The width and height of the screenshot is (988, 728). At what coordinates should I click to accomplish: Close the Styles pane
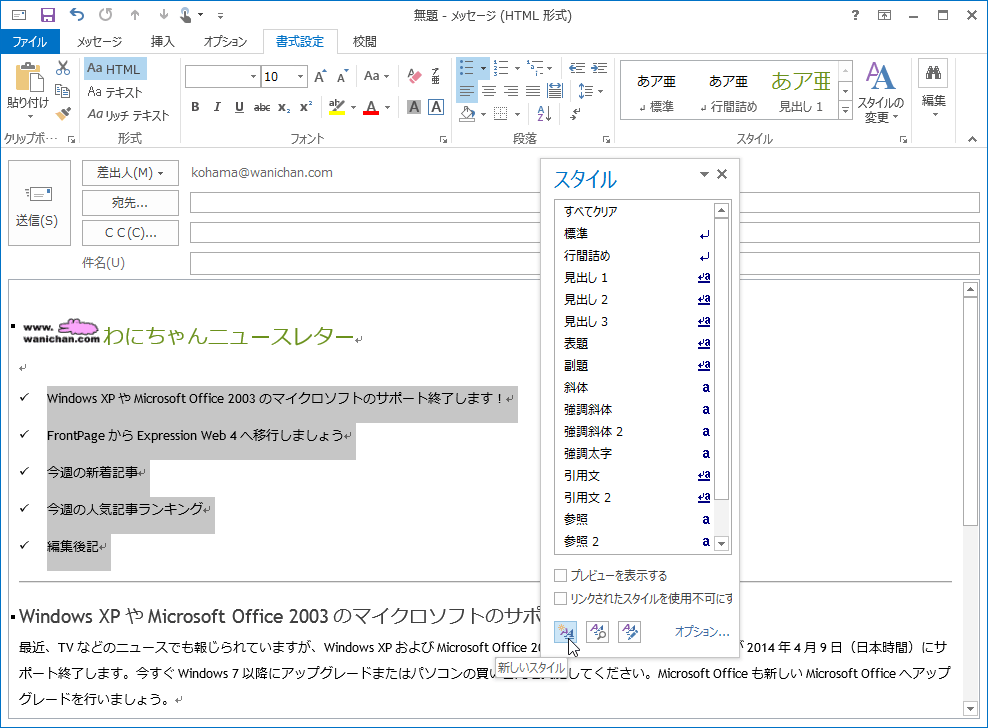pos(722,175)
